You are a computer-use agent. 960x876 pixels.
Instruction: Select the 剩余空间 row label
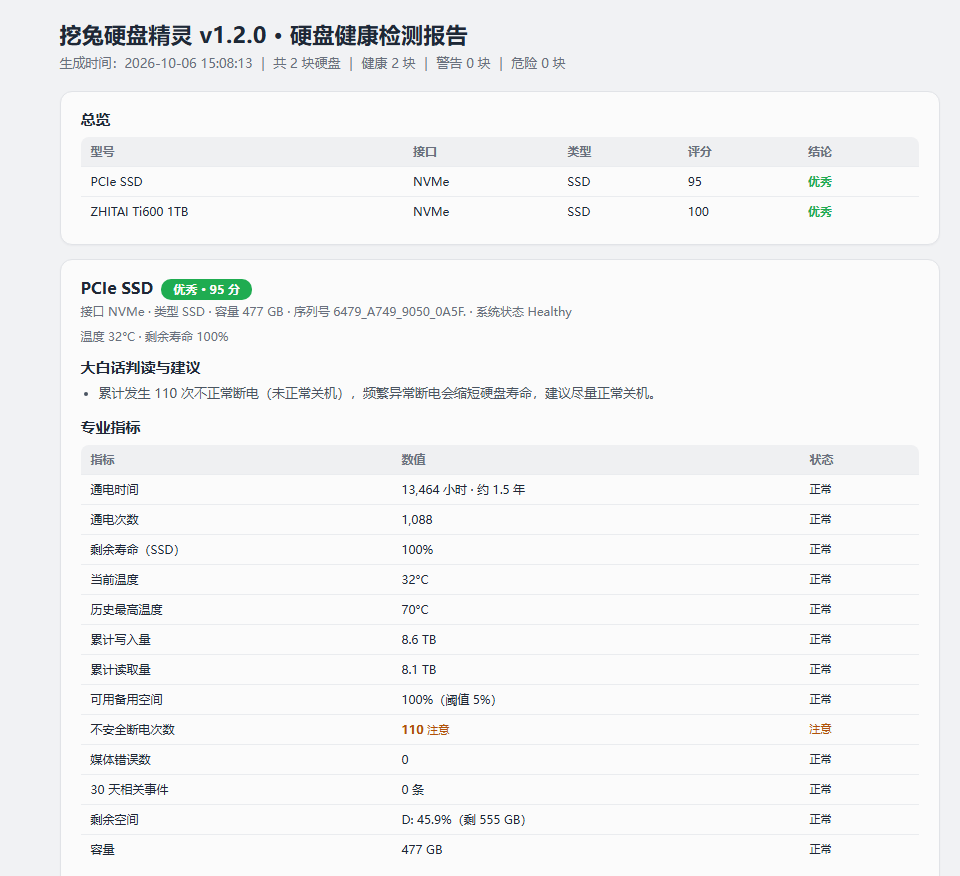point(114,820)
